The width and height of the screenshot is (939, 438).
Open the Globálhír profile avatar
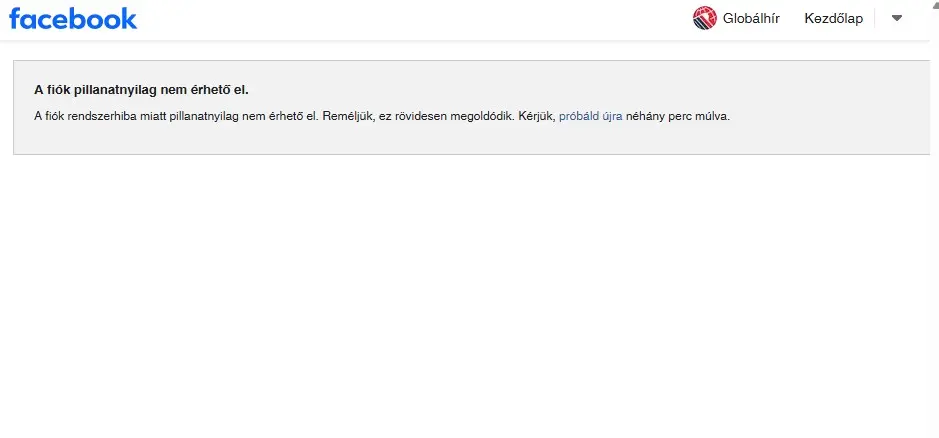(x=704, y=18)
